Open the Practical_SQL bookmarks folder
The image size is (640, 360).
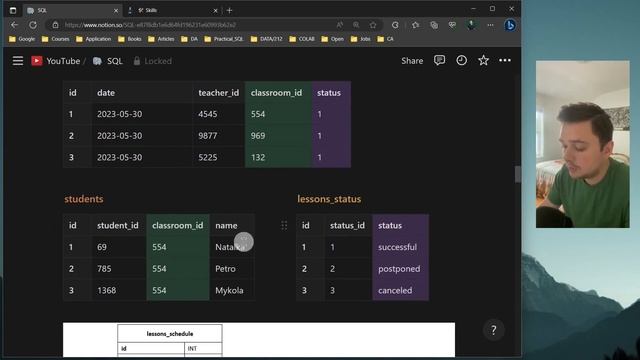[224, 39]
